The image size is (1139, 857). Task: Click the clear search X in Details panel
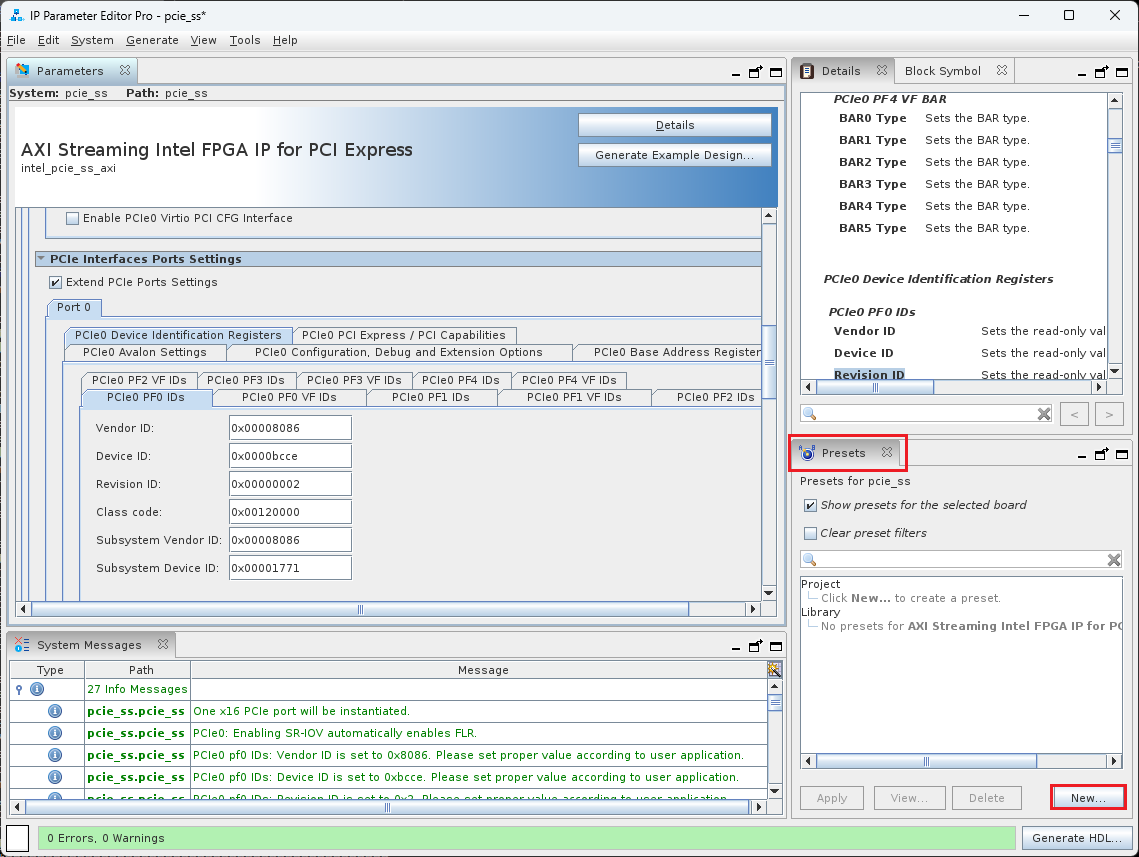pos(1044,414)
